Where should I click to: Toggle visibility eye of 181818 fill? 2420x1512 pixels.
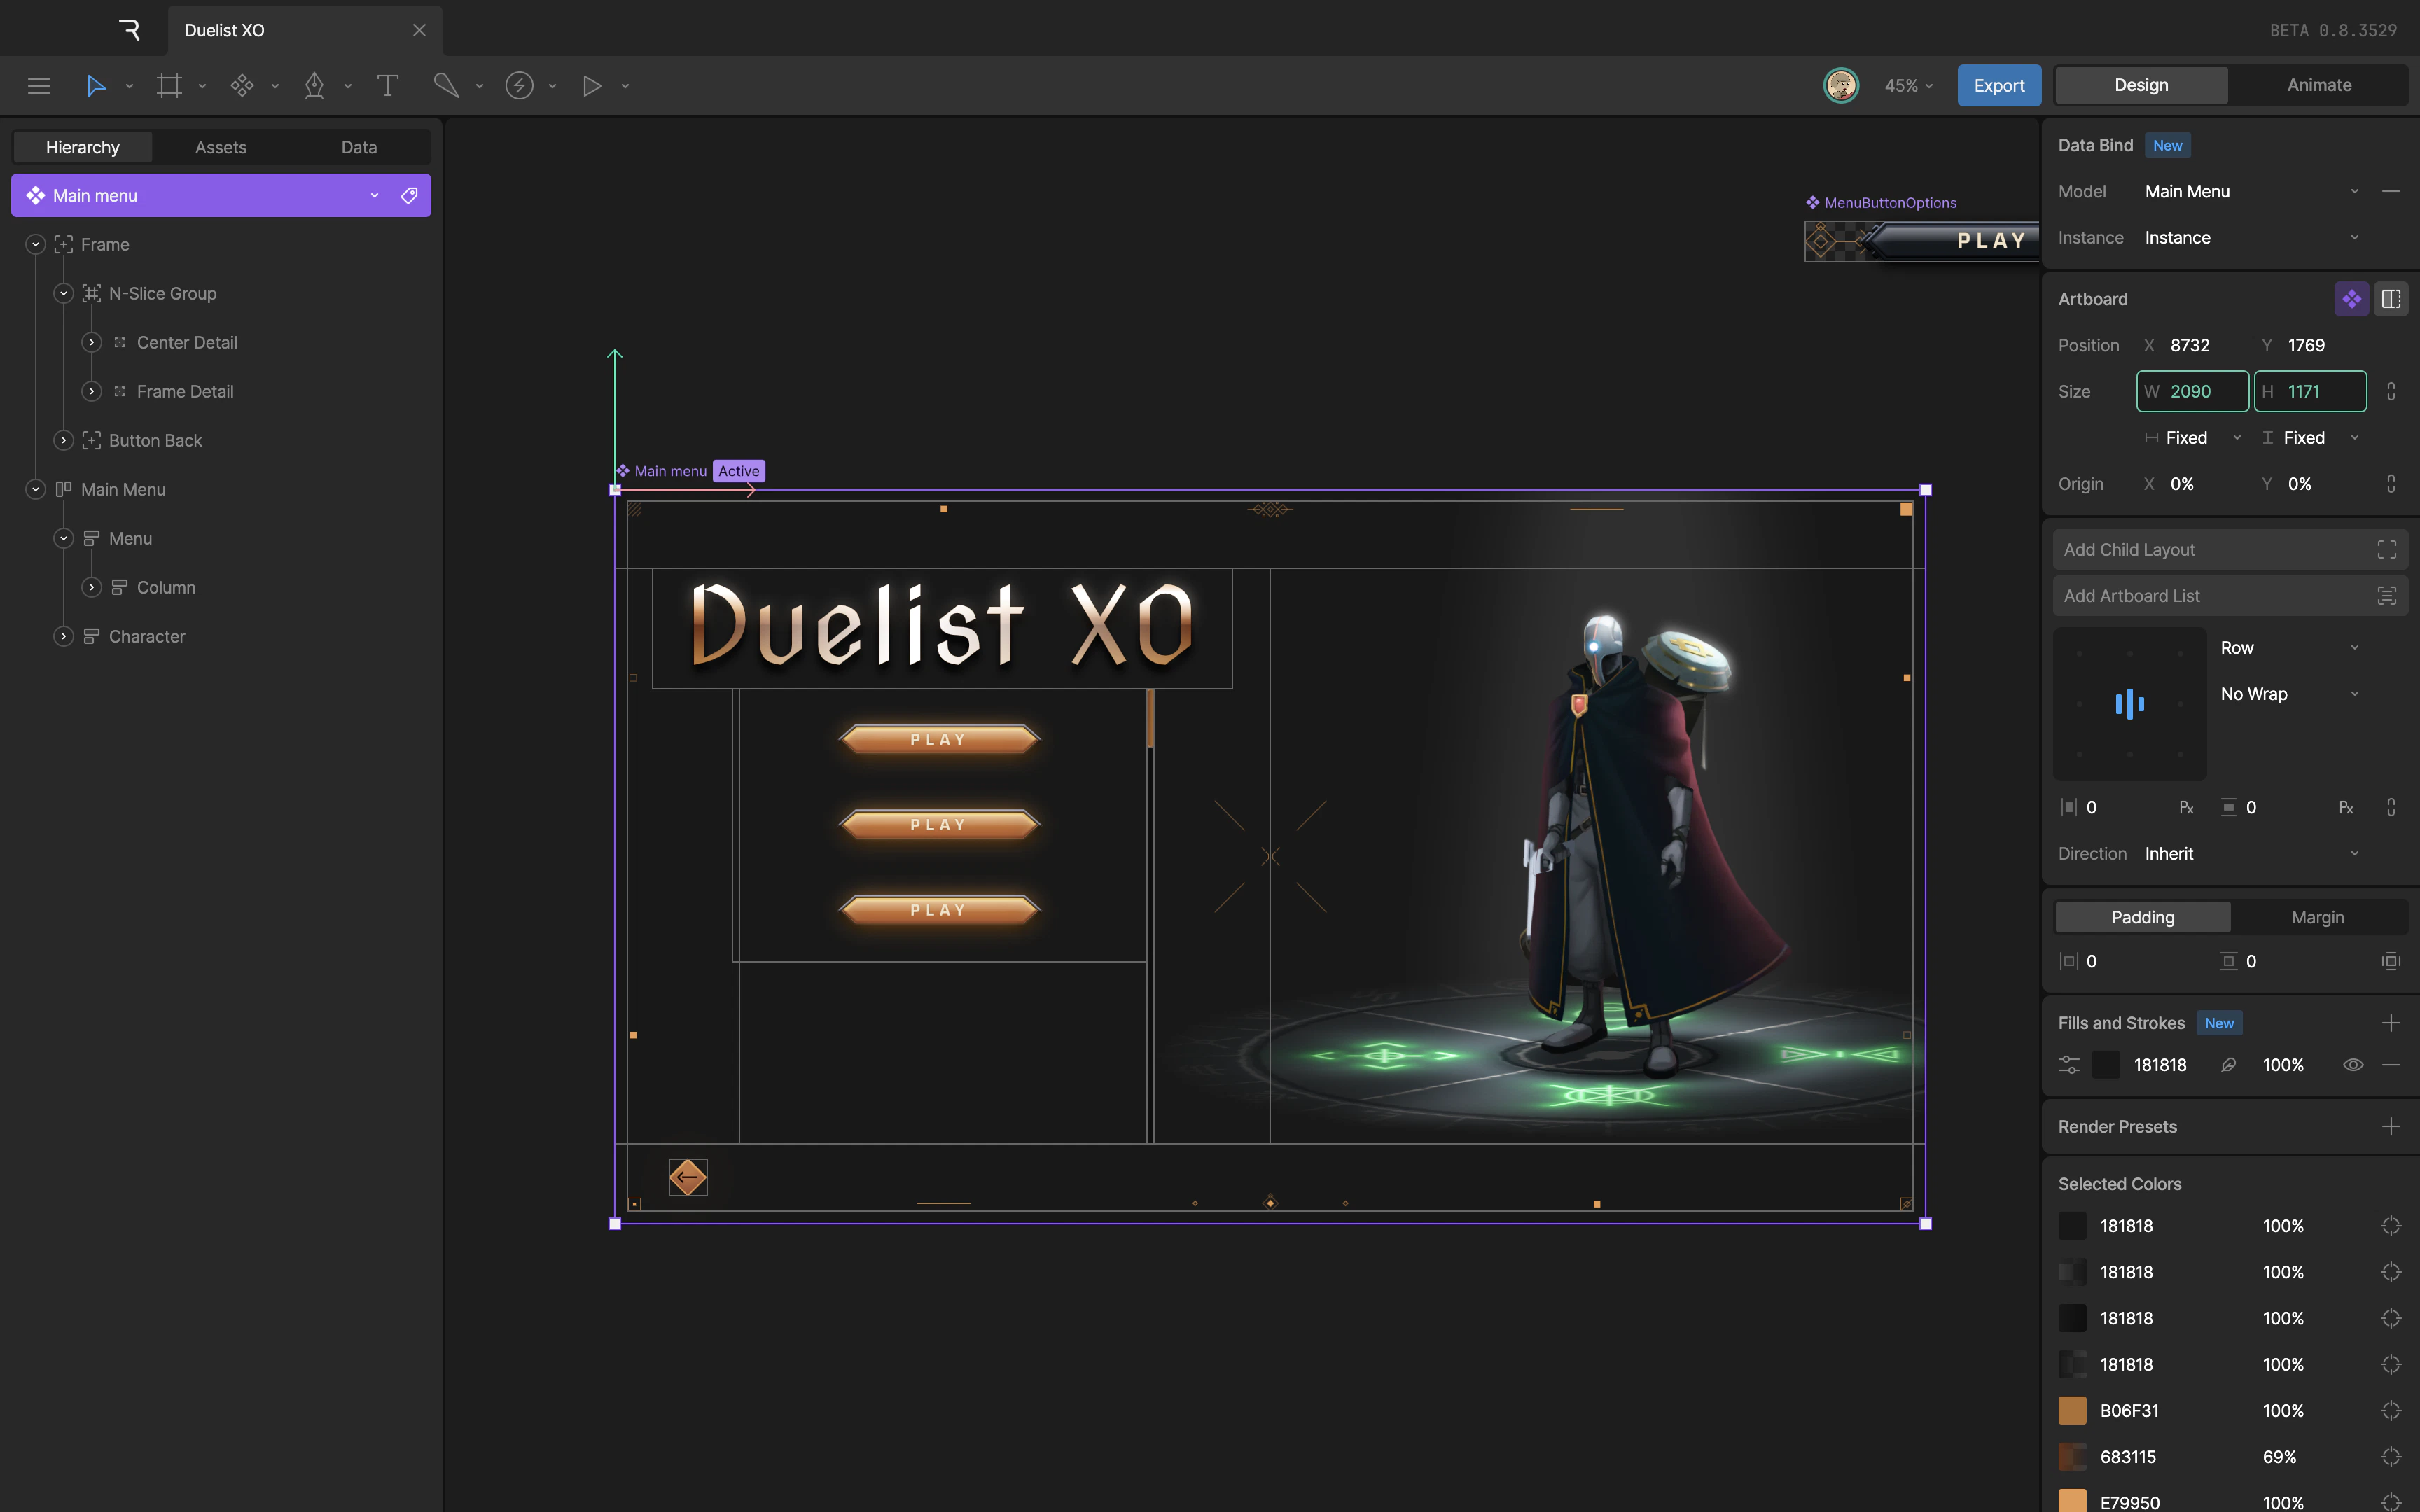2352,1065
